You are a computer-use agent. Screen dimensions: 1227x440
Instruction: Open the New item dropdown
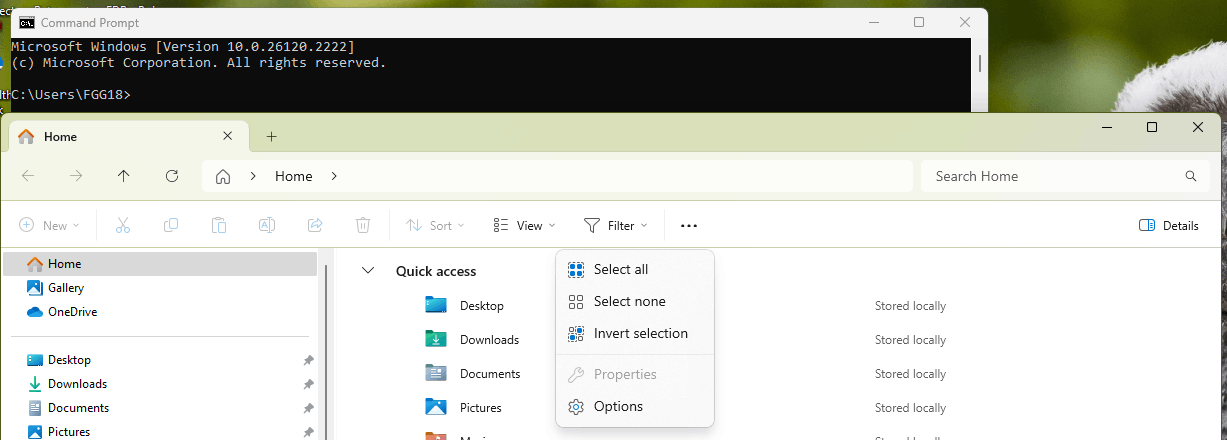pyautogui.click(x=49, y=226)
